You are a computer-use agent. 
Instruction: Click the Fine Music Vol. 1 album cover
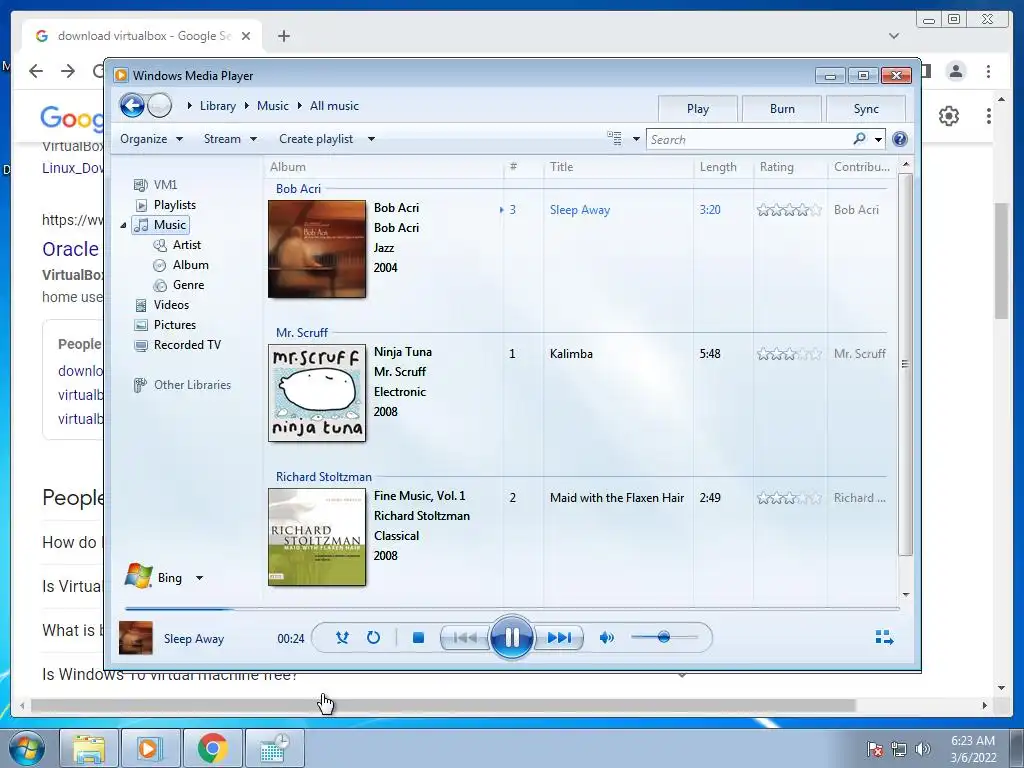tap(317, 537)
